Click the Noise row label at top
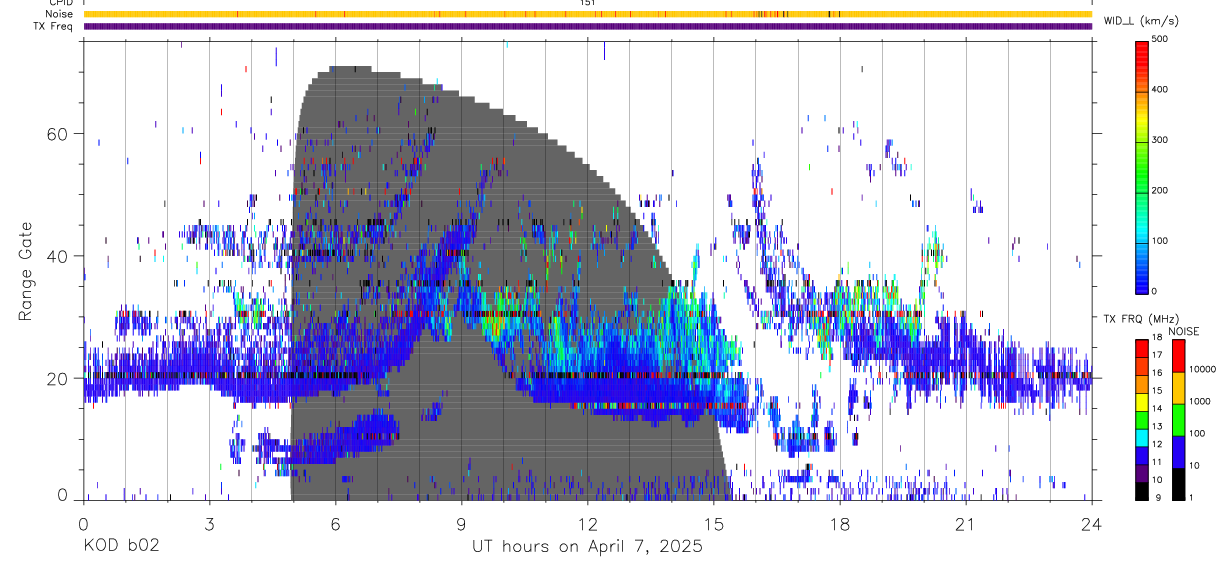Viewport: 1228px width, 567px height. (59, 14)
